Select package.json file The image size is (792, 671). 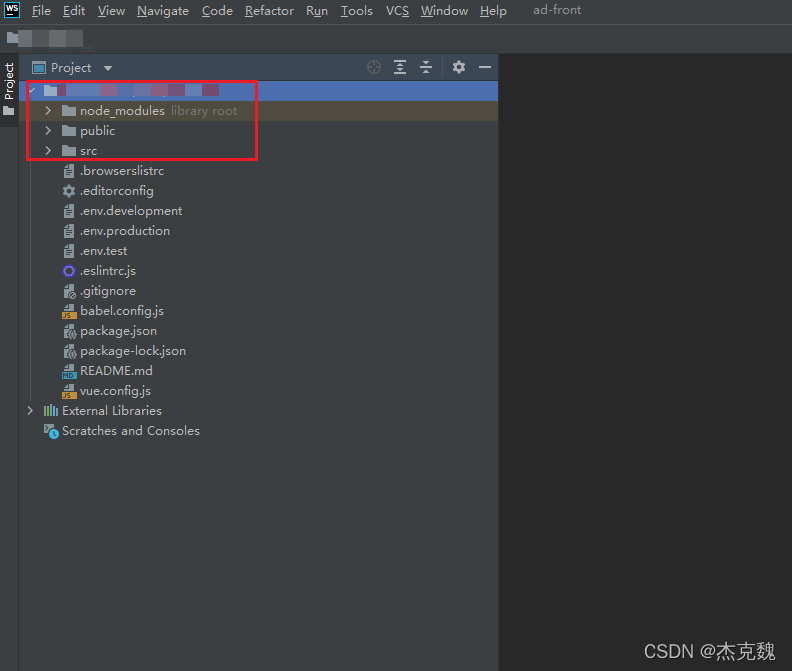pos(118,331)
